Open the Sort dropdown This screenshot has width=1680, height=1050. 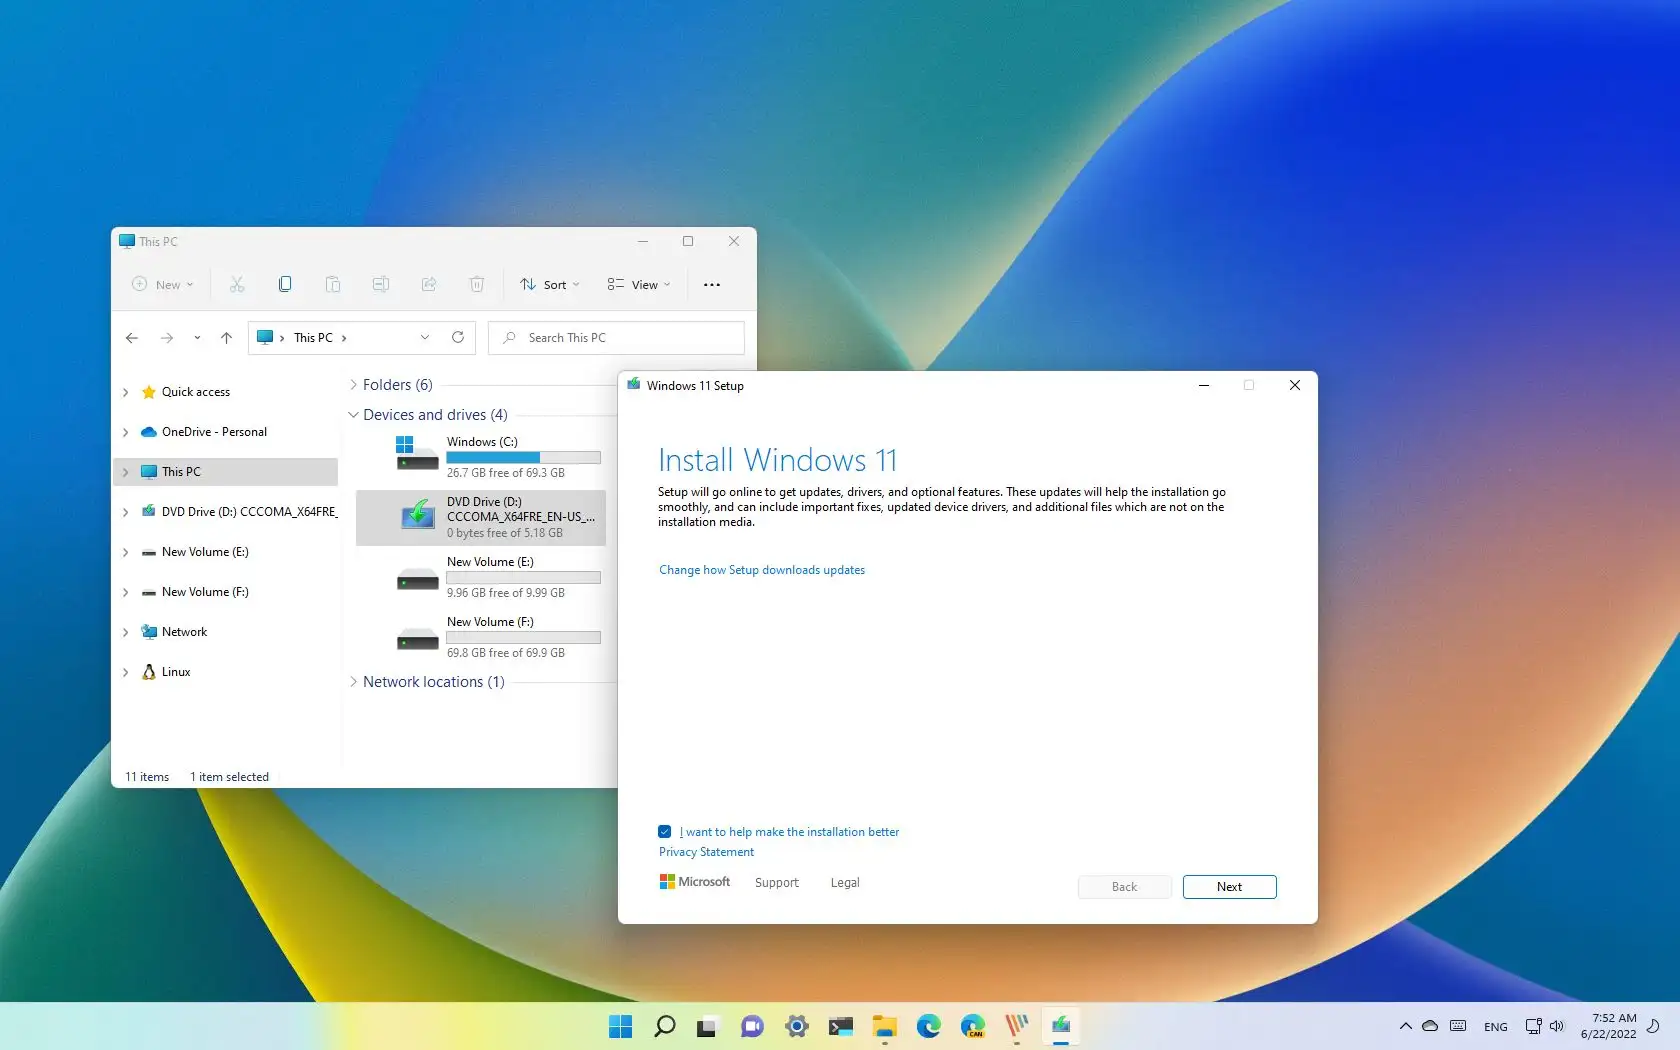(x=549, y=284)
